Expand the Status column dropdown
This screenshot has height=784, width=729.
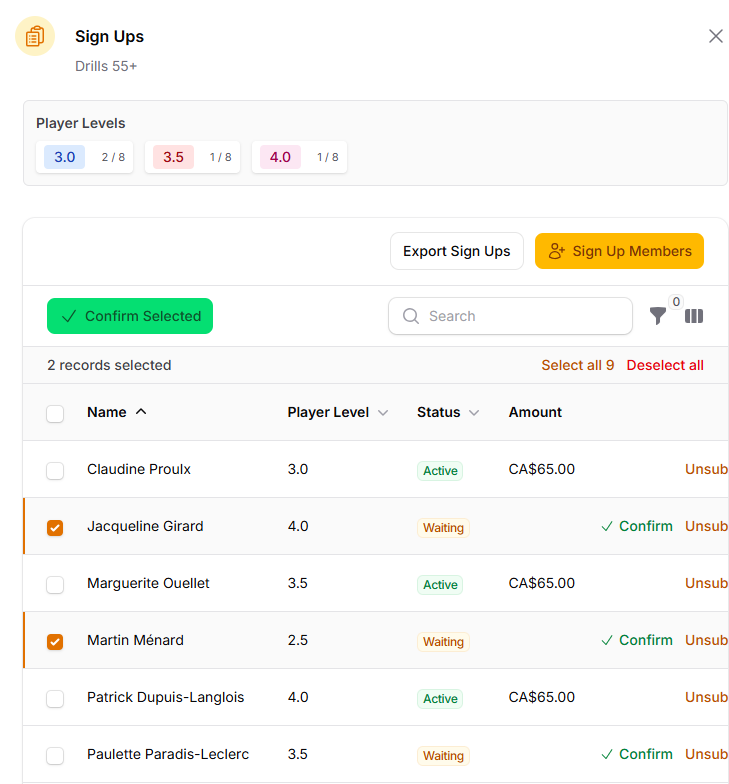474,413
